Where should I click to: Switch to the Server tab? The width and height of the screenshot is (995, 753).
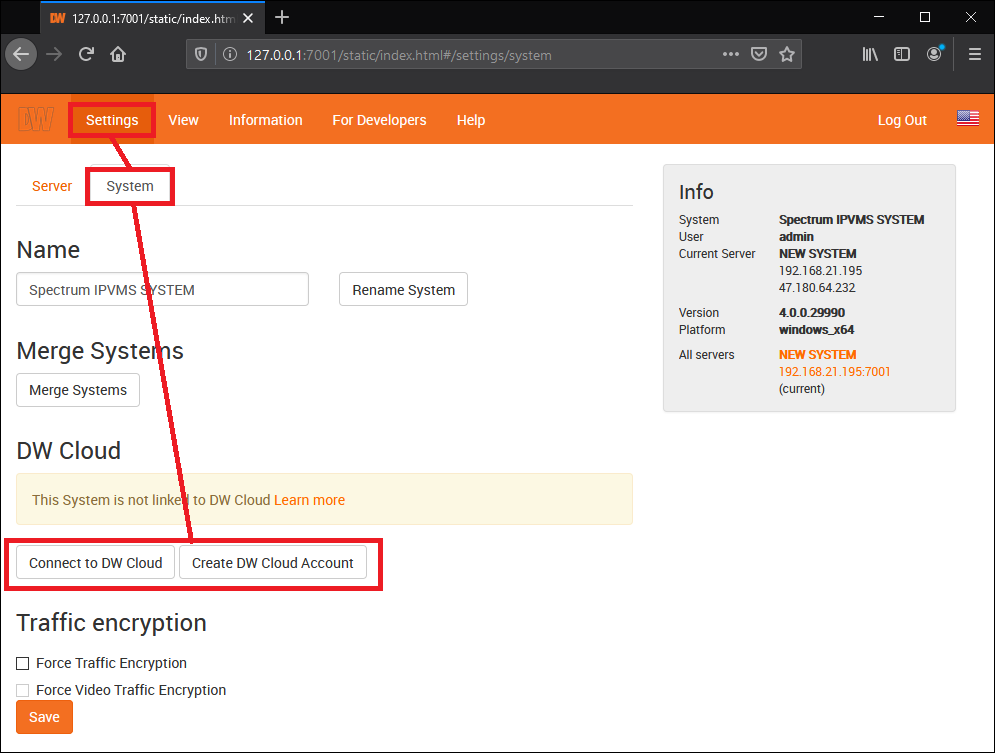(x=51, y=186)
